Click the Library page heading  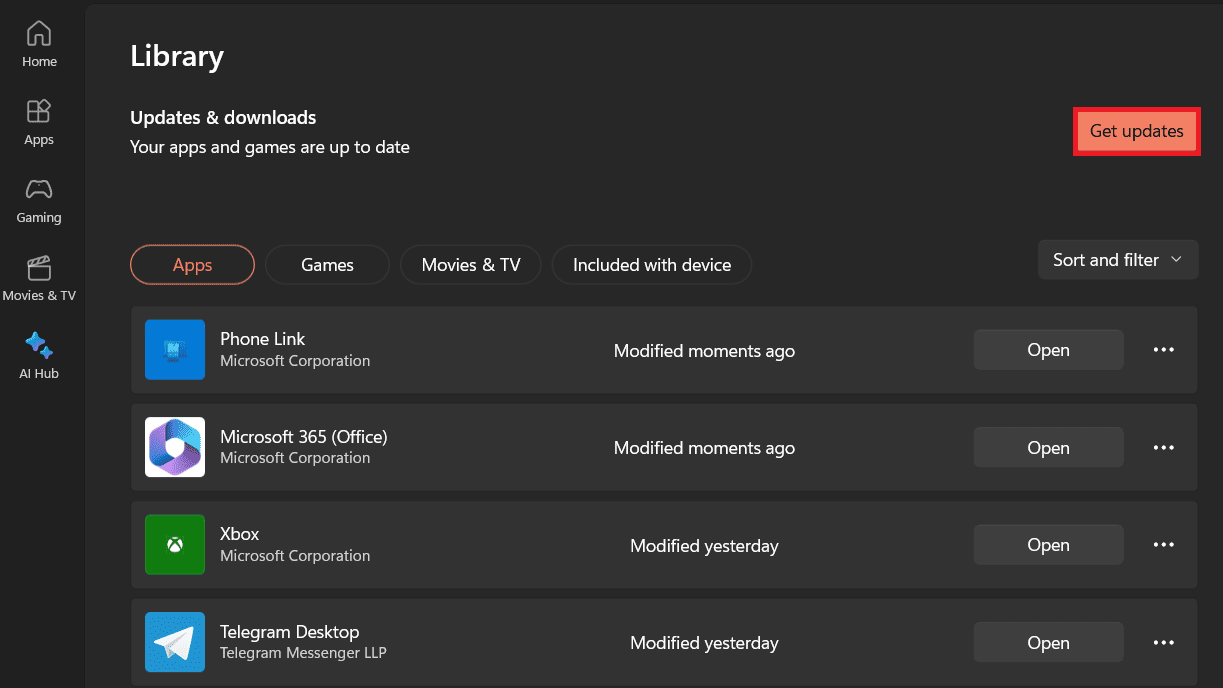coord(177,56)
